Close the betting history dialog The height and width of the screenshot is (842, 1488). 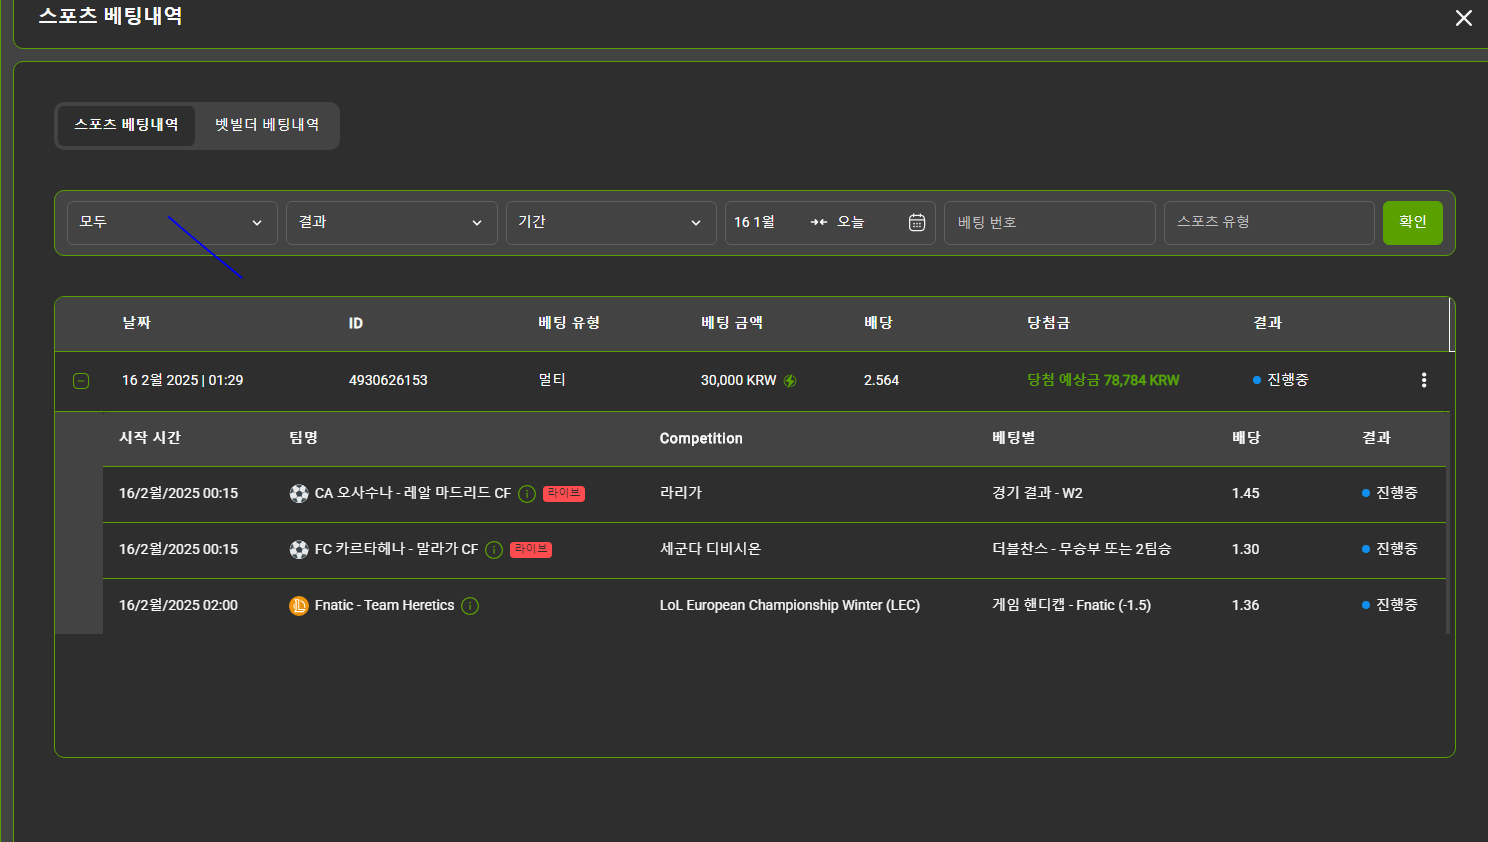point(1463,18)
